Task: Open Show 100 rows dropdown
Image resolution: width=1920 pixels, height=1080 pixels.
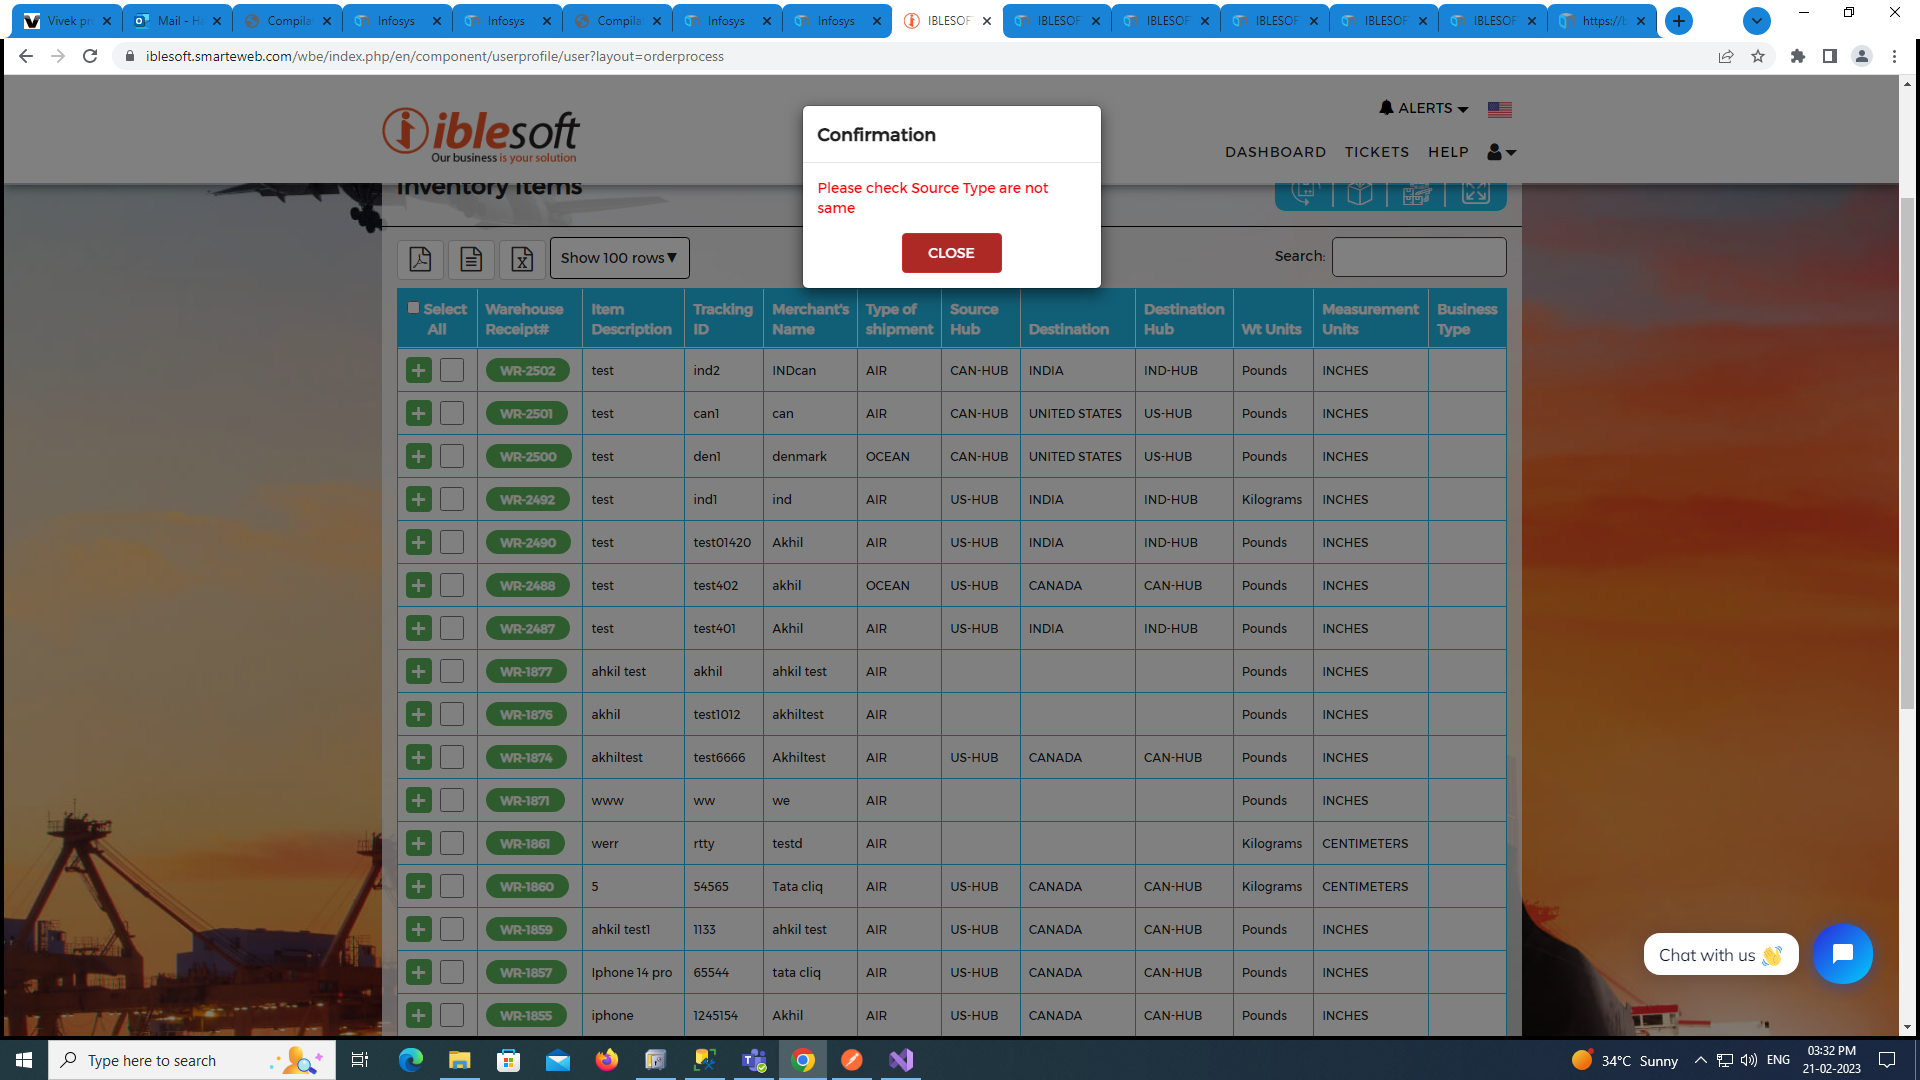Action: 619,258
